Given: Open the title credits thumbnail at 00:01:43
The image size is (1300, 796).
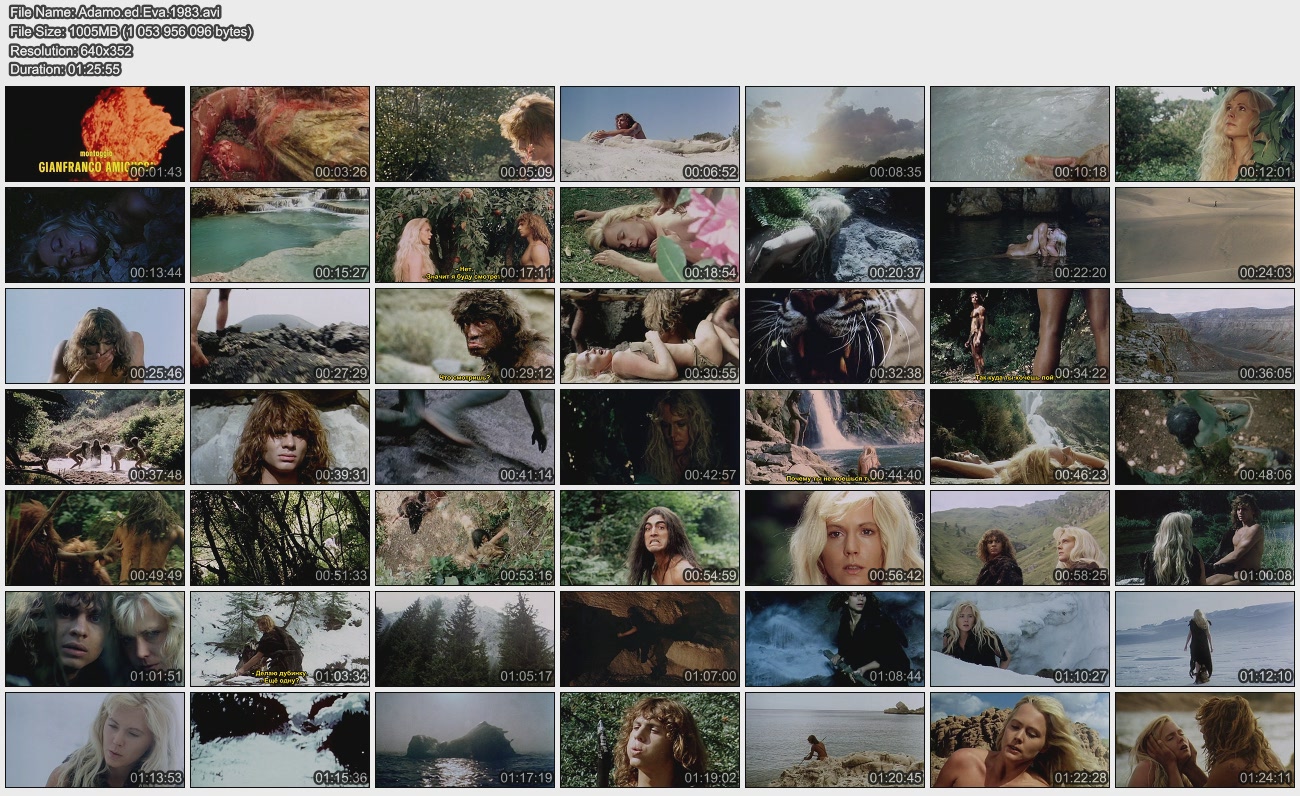Looking at the screenshot, I should pyautogui.click(x=95, y=133).
